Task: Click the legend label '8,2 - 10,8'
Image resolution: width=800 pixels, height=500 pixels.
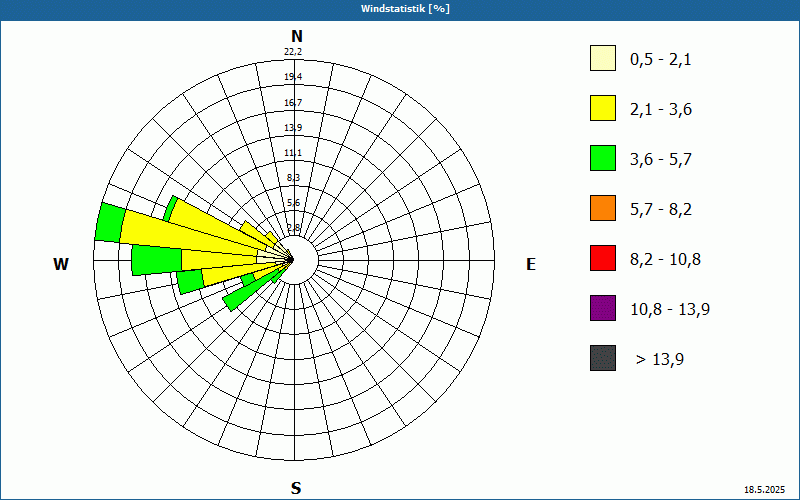Action: tap(666, 260)
